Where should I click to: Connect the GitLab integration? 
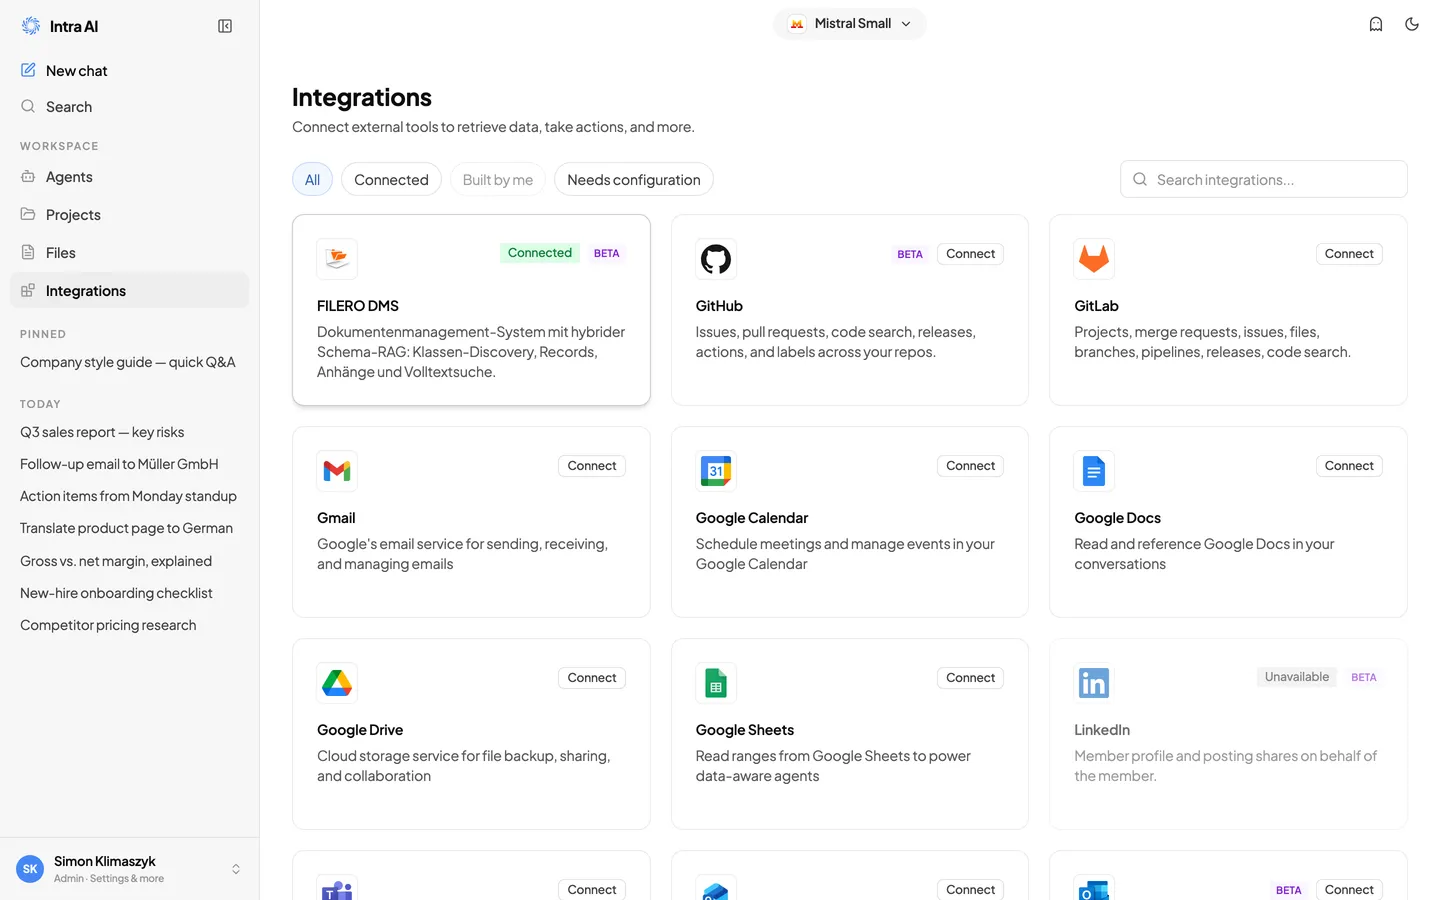[x=1349, y=254]
